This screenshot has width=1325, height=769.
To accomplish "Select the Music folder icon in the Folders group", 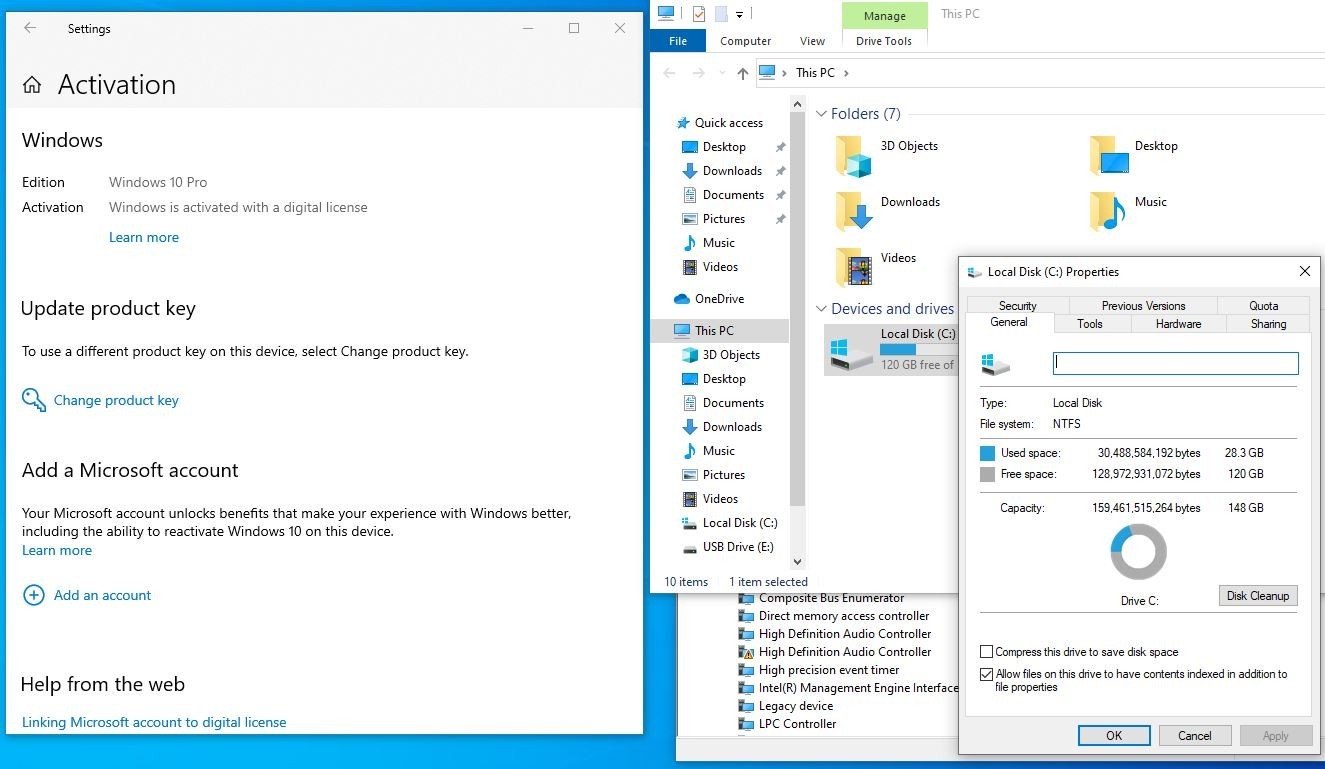I will 1107,211.
